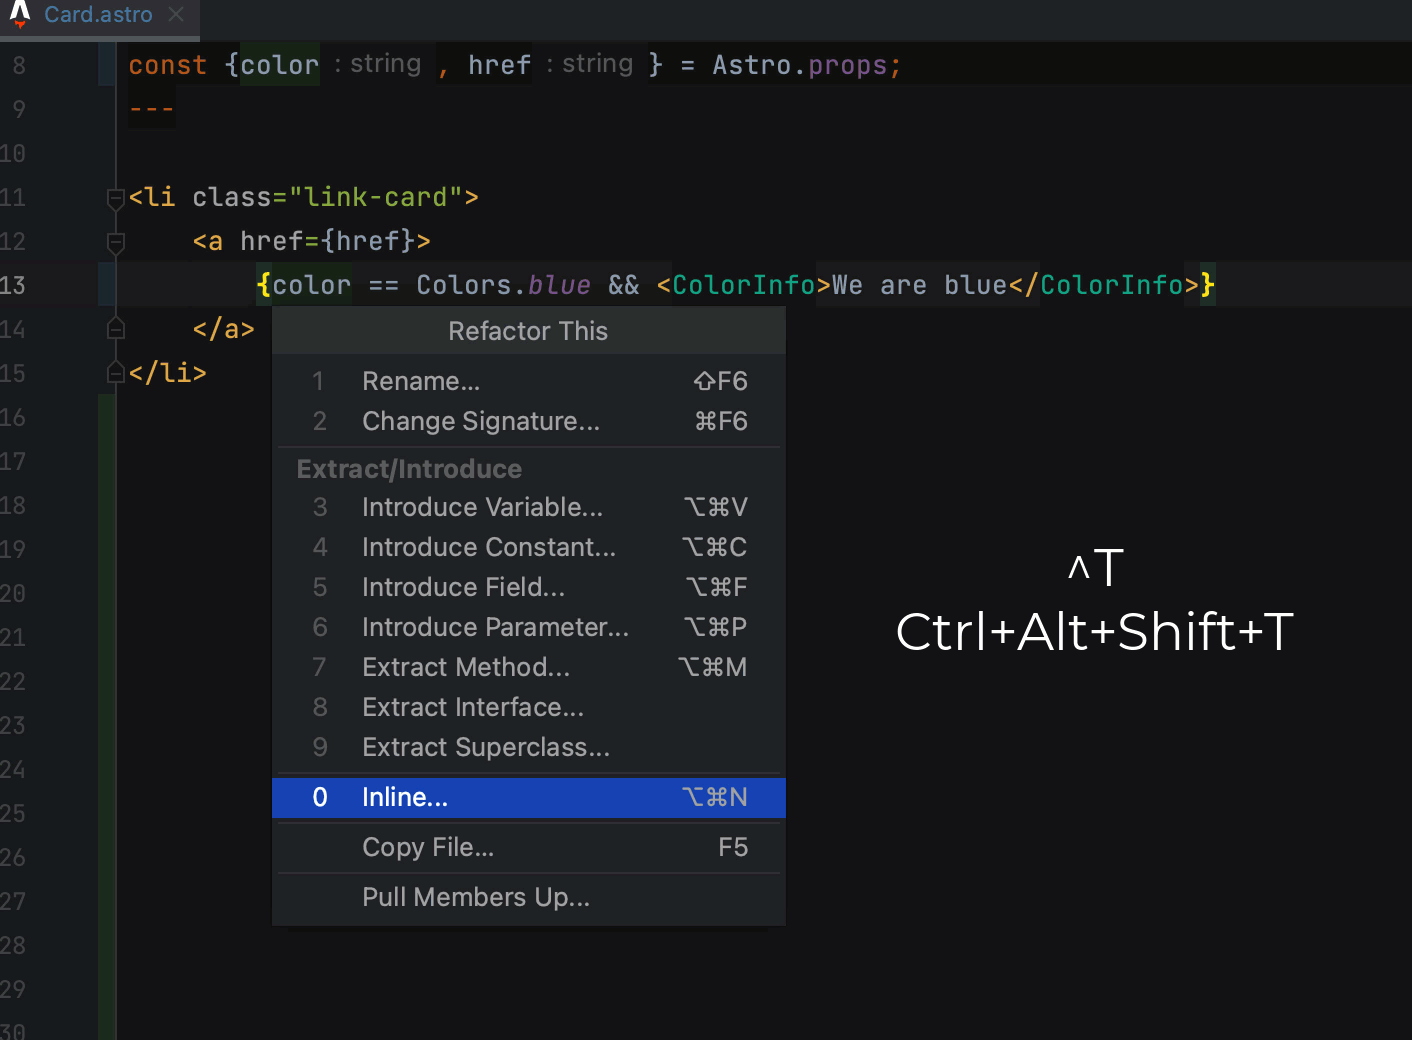Choose Change Signature from the refactor menu
The image size is (1412, 1040).
coord(481,421)
